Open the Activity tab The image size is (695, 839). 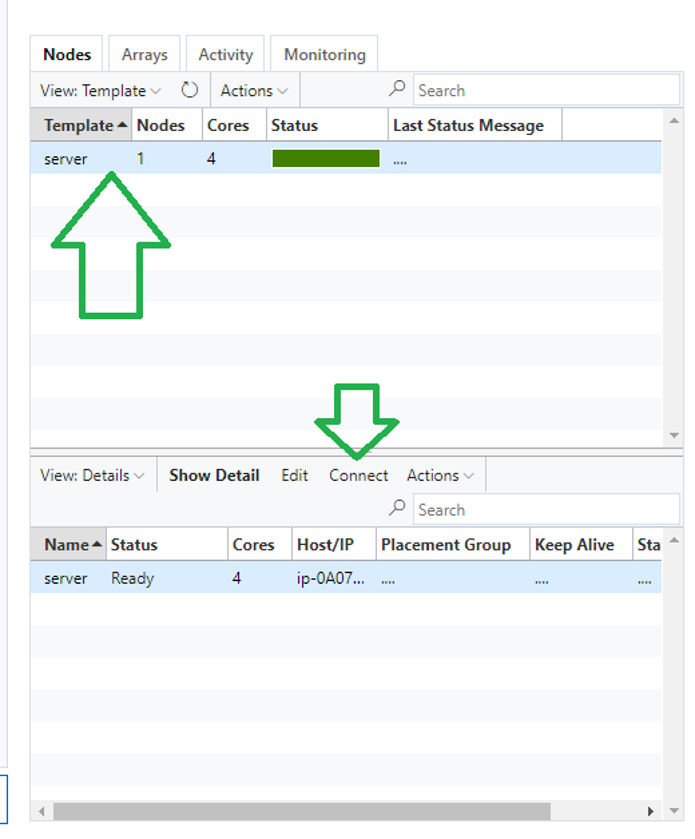pyautogui.click(x=225, y=54)
